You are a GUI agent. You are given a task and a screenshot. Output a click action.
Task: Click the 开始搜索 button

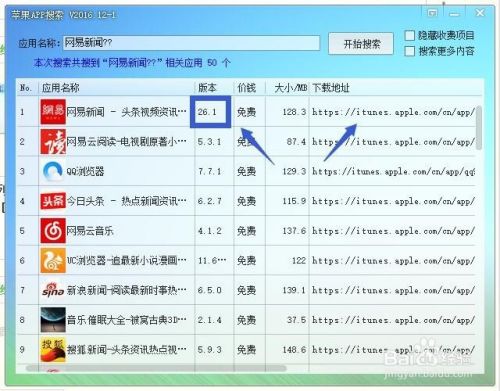(x=361, y=44)
